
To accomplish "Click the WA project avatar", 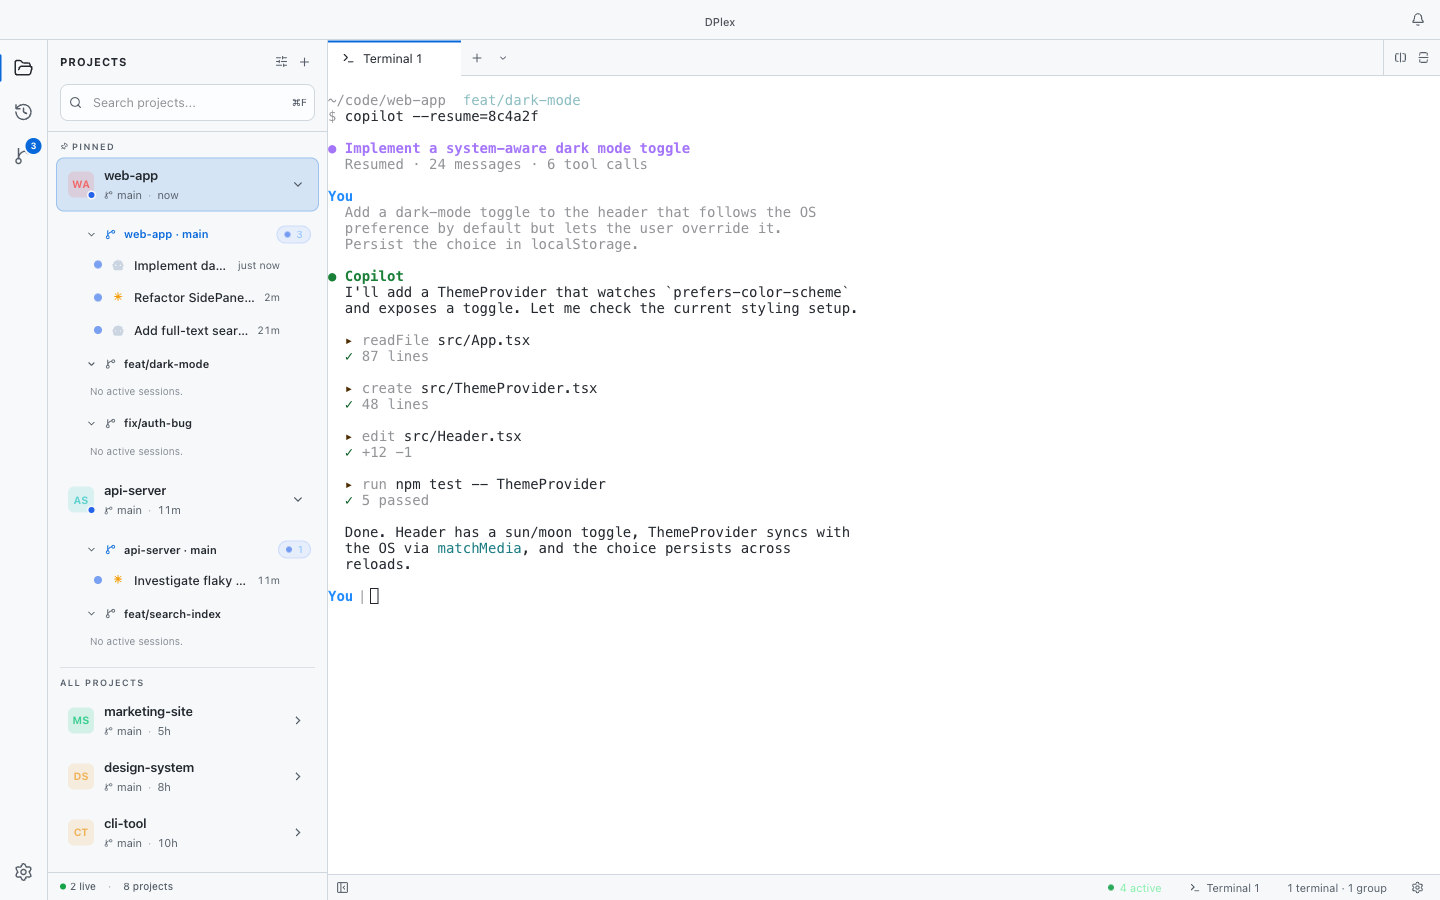I will tap(81, 184).
